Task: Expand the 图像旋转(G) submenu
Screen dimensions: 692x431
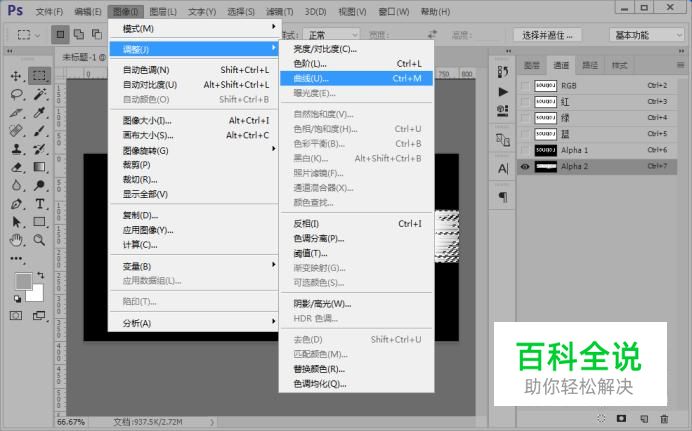Action: click(x=193, y=150)
